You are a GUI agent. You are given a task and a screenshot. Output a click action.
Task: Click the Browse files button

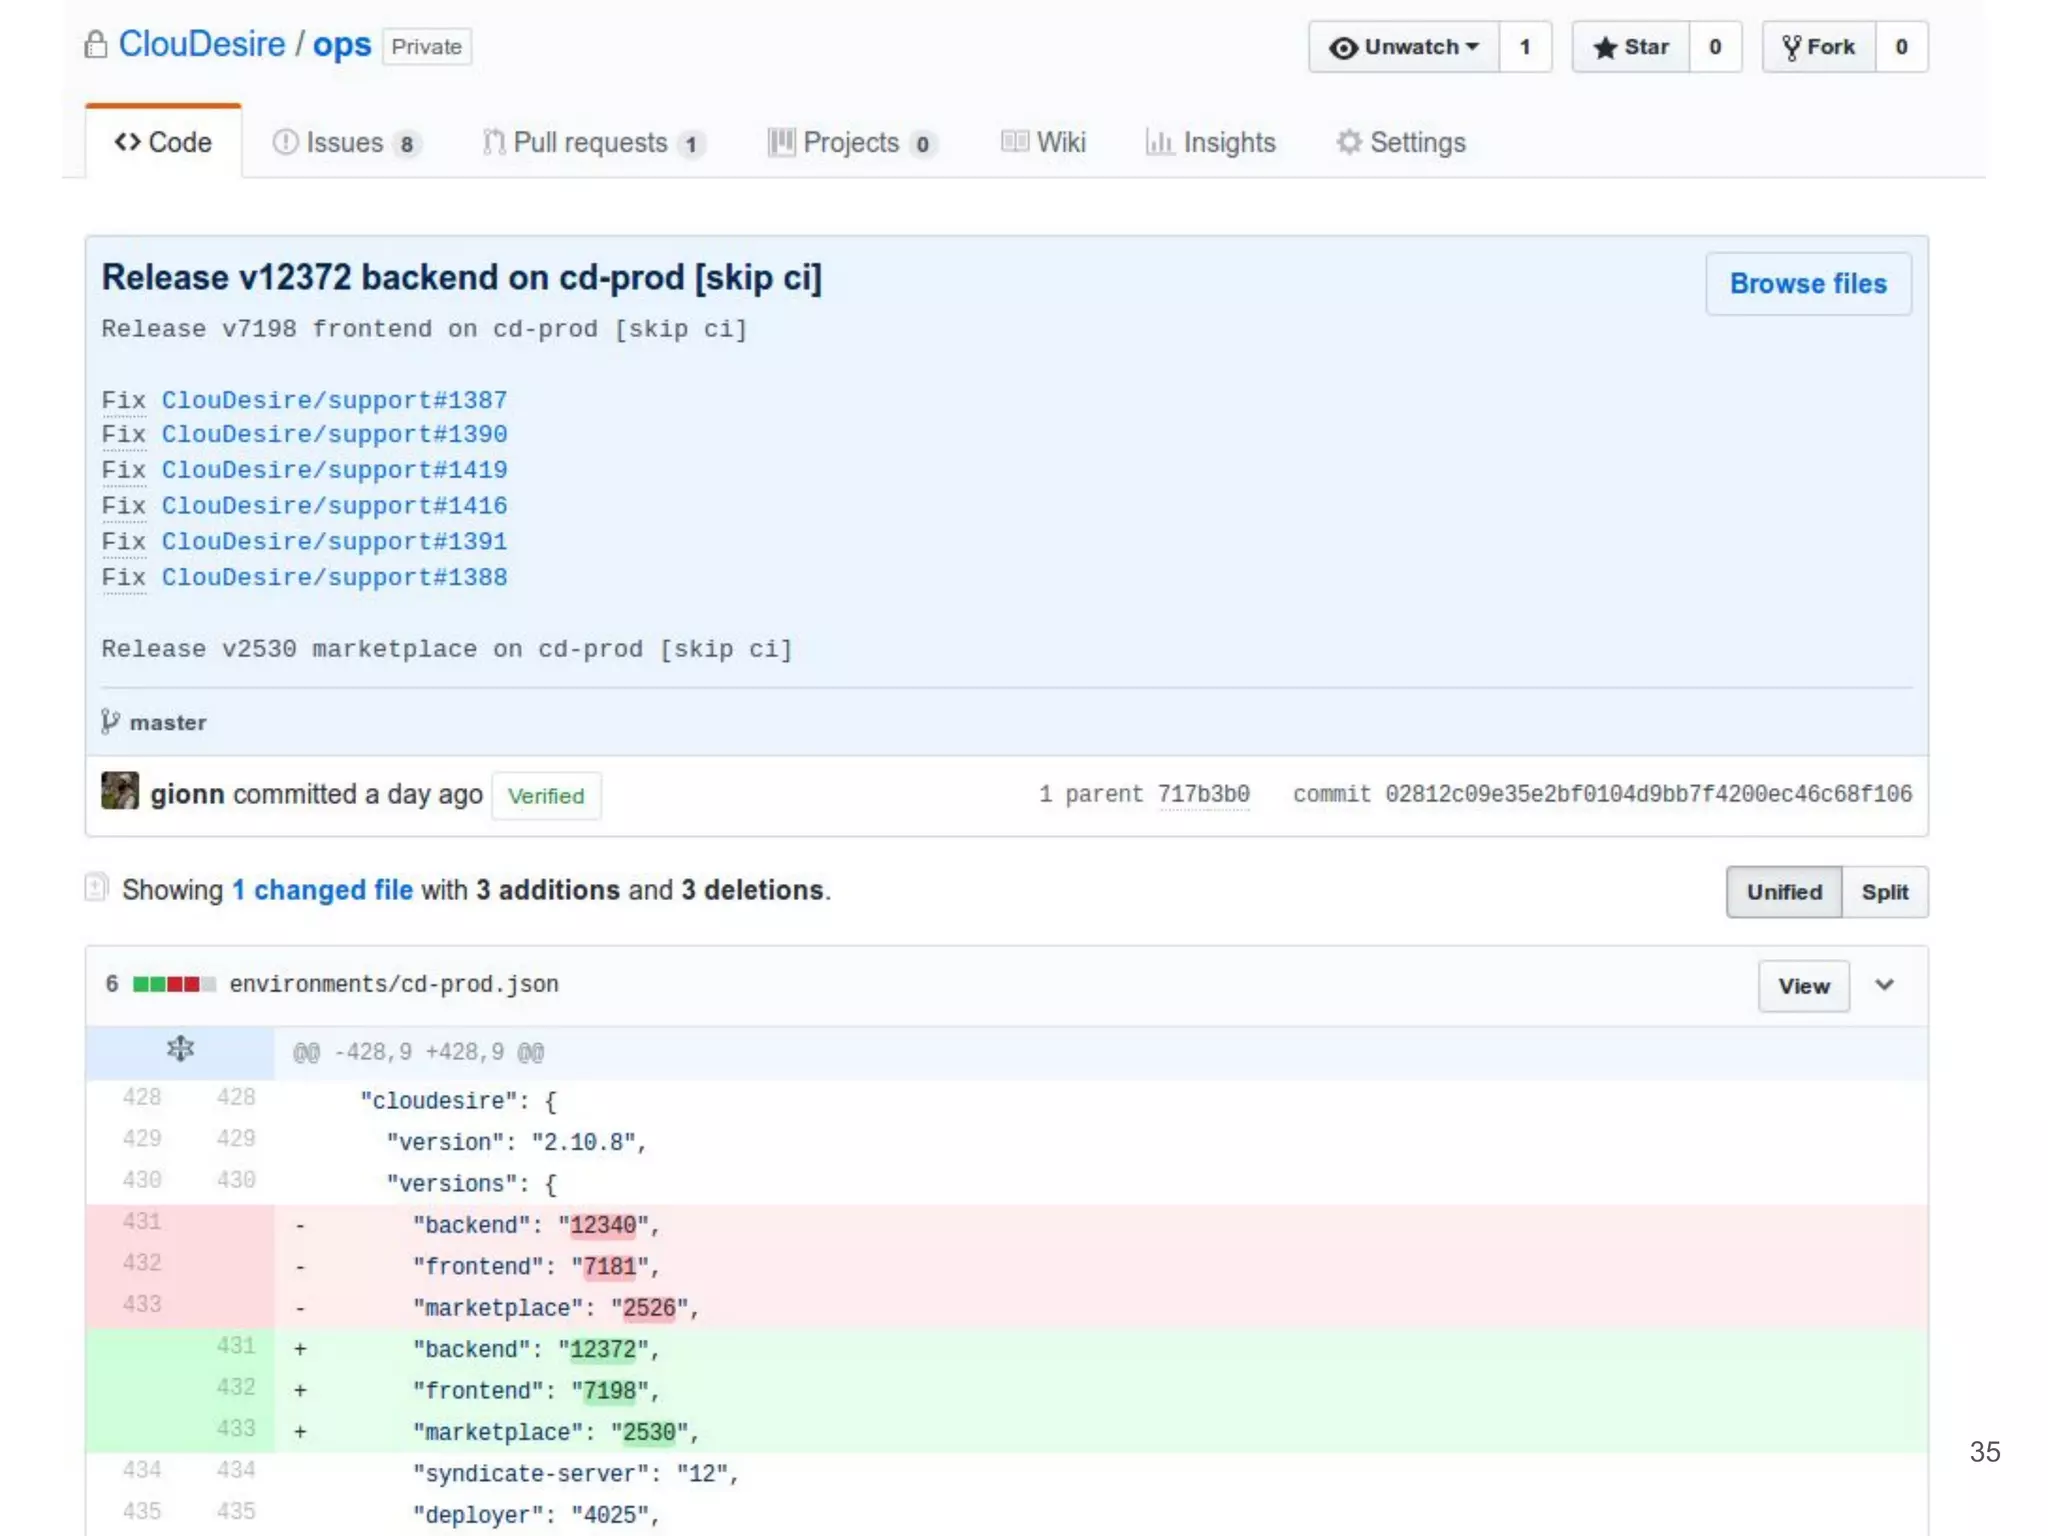[1808, 285]
